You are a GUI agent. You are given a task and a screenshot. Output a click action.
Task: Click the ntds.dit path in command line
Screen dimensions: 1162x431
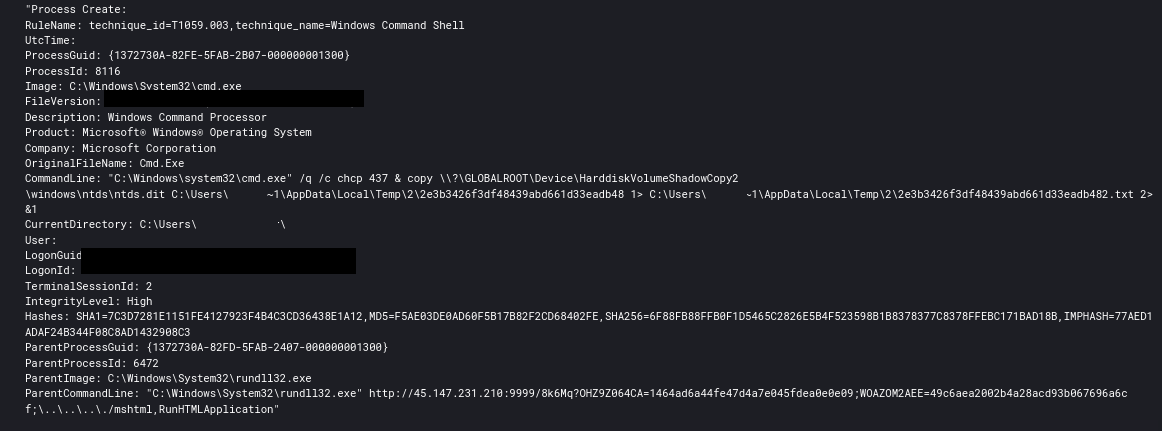click(96, 194)
